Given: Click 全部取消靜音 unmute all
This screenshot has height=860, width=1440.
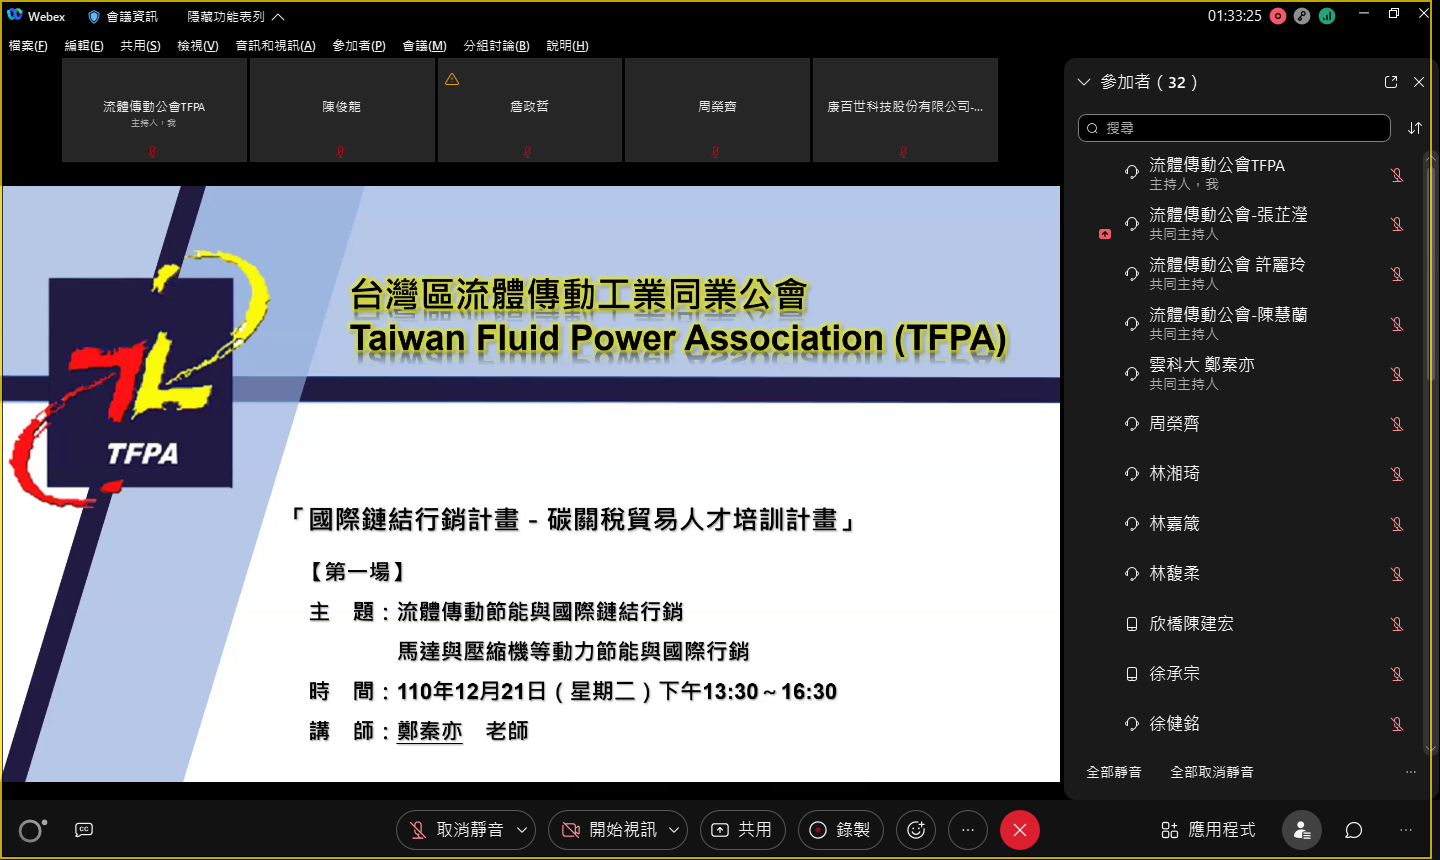Looking at the screenshot, I should (1212, 772).
